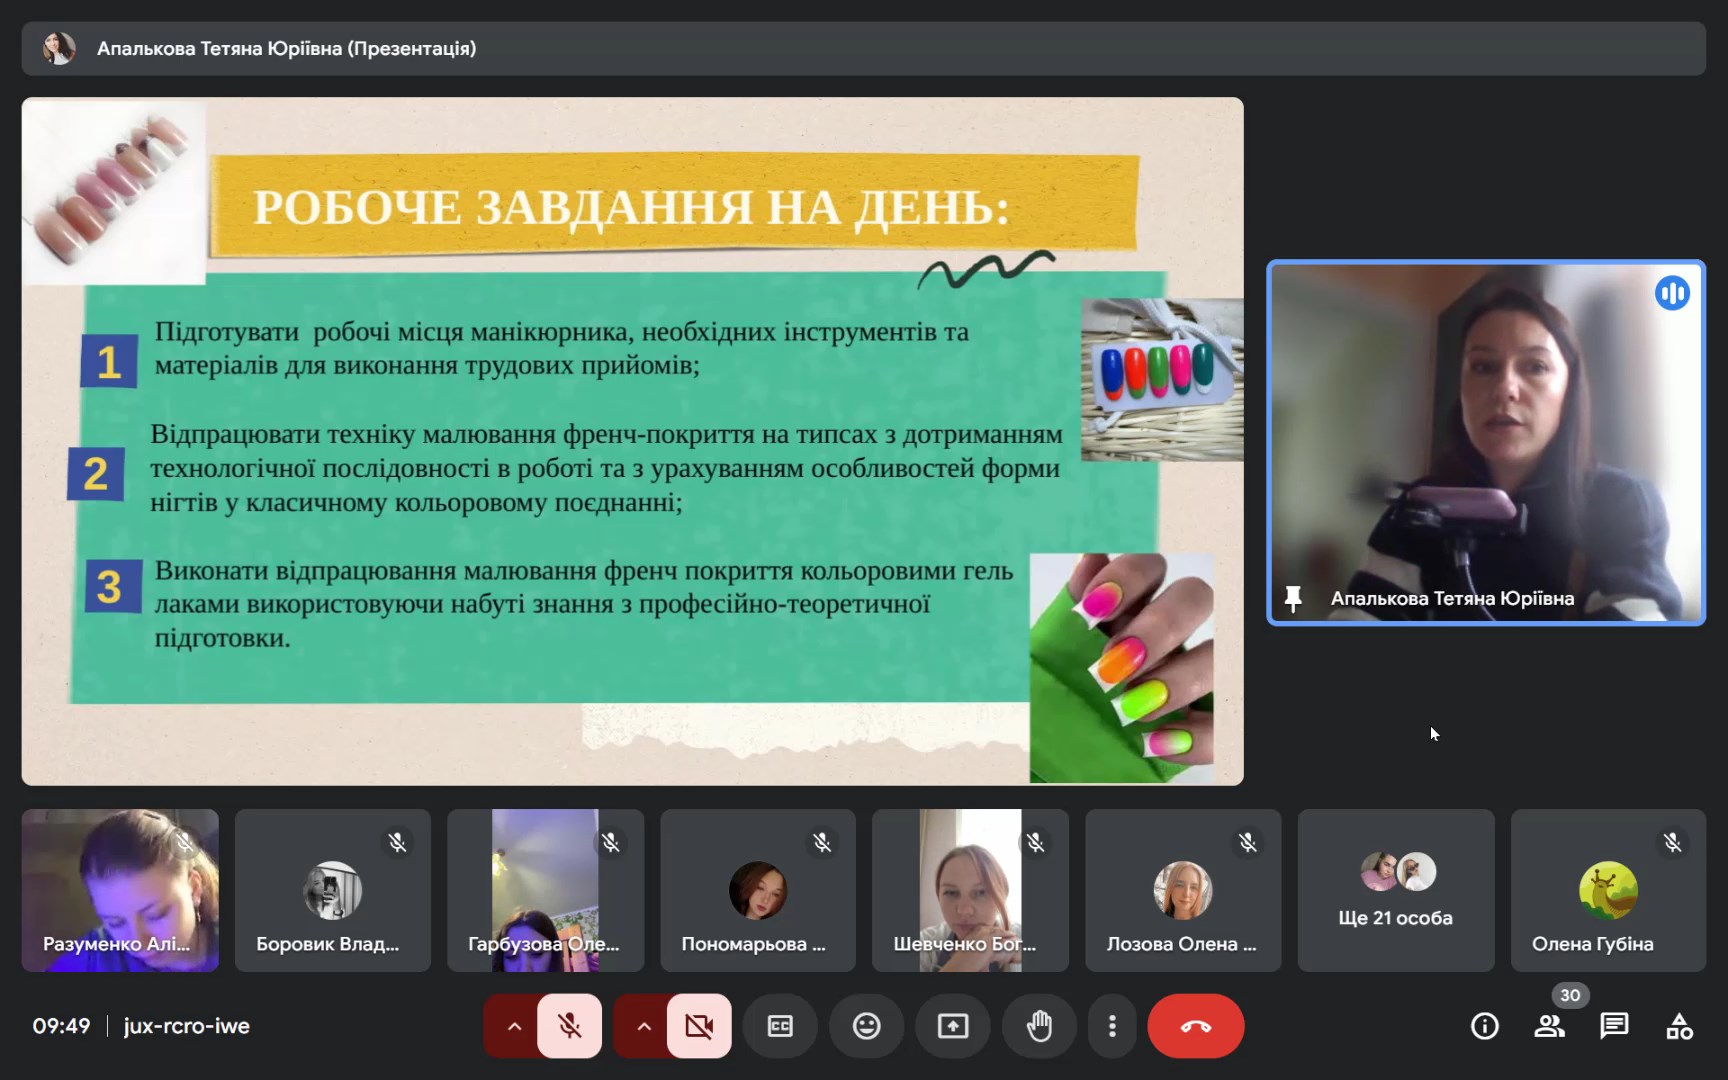
Task: Open emoji reactions
Action: (x=866, y=1026)
